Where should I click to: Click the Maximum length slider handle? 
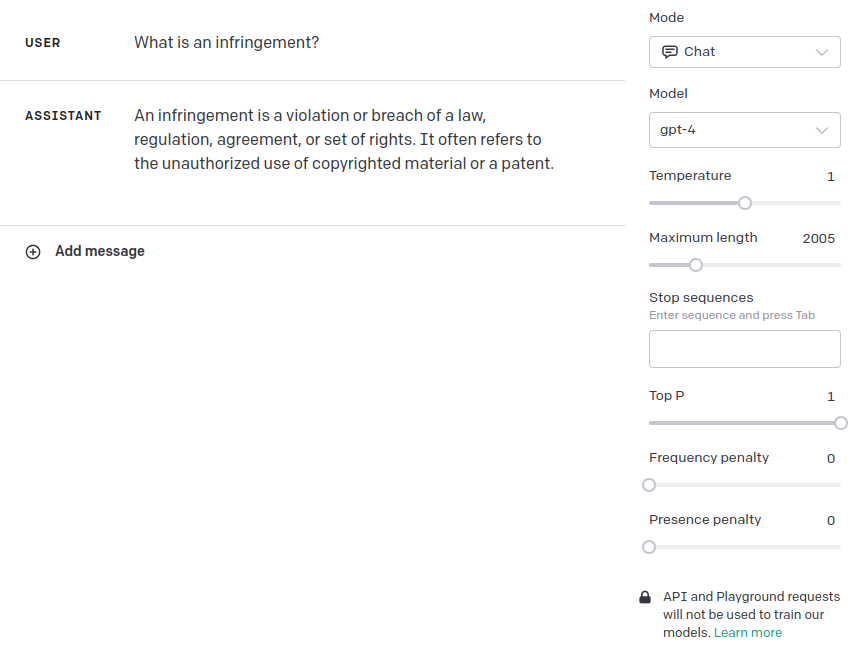[x=696, y=265]
